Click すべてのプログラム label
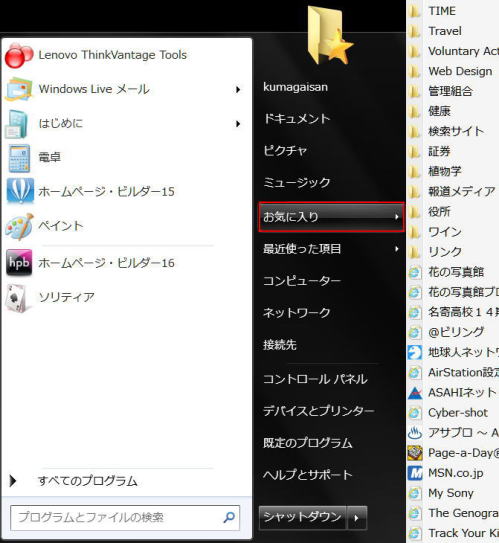This screenshot has width=499, height=543. click(x=88, y=481)
